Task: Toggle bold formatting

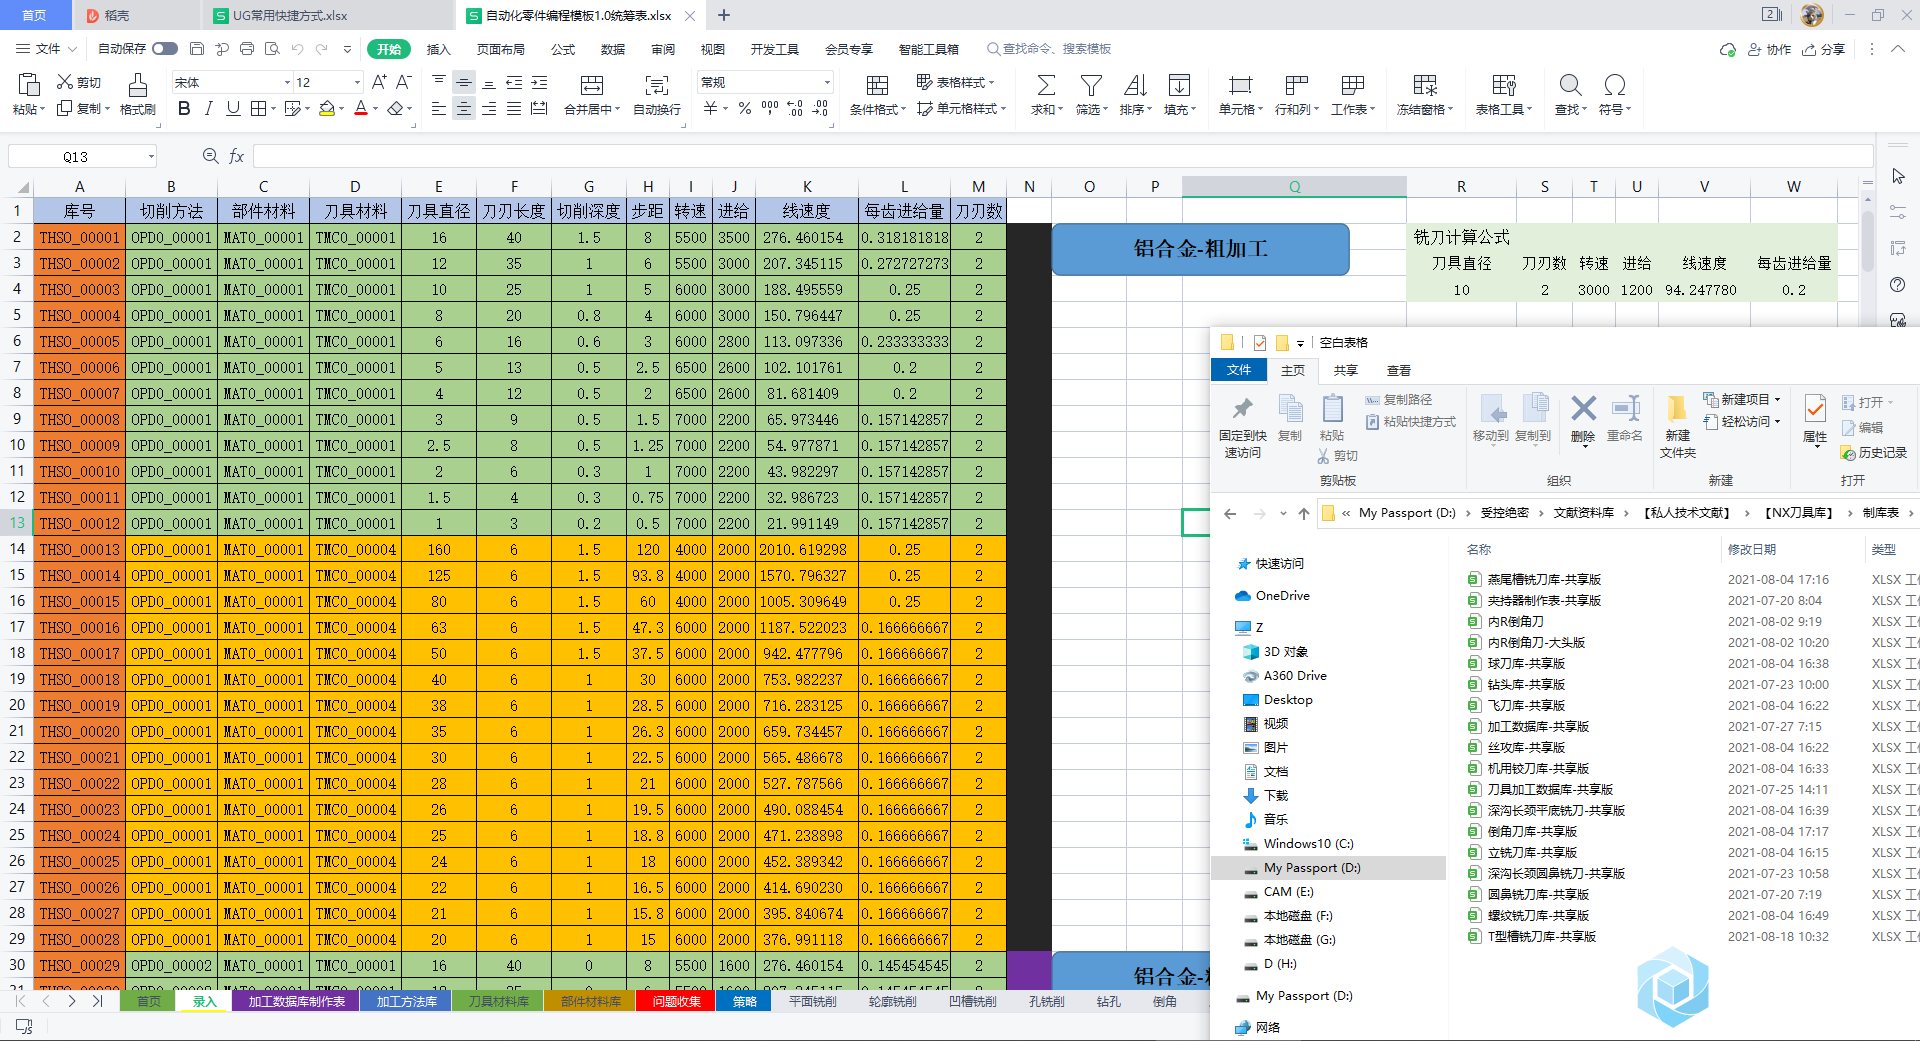Action: 184,108
